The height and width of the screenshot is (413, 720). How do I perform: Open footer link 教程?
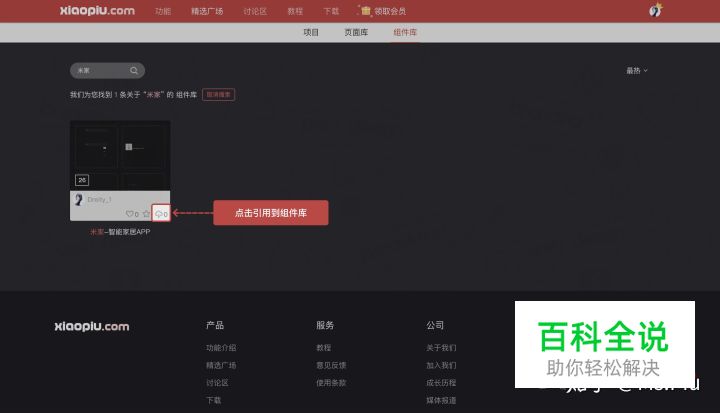click(x=324, y=348)
